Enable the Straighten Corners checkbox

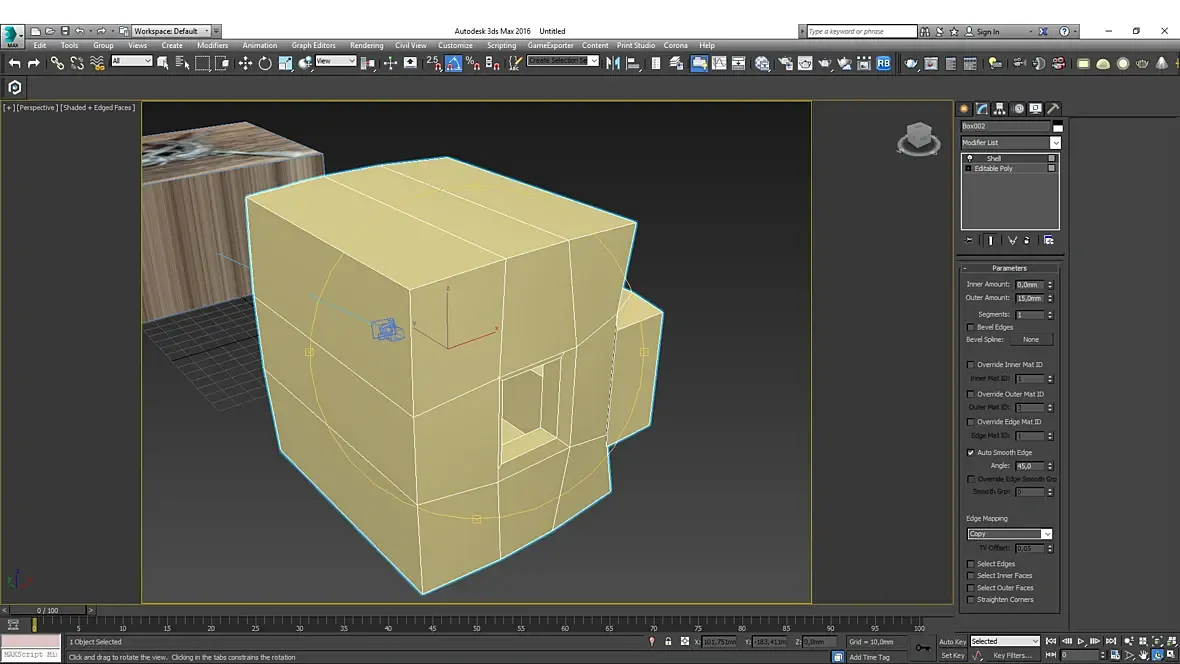tap(970, 600)
